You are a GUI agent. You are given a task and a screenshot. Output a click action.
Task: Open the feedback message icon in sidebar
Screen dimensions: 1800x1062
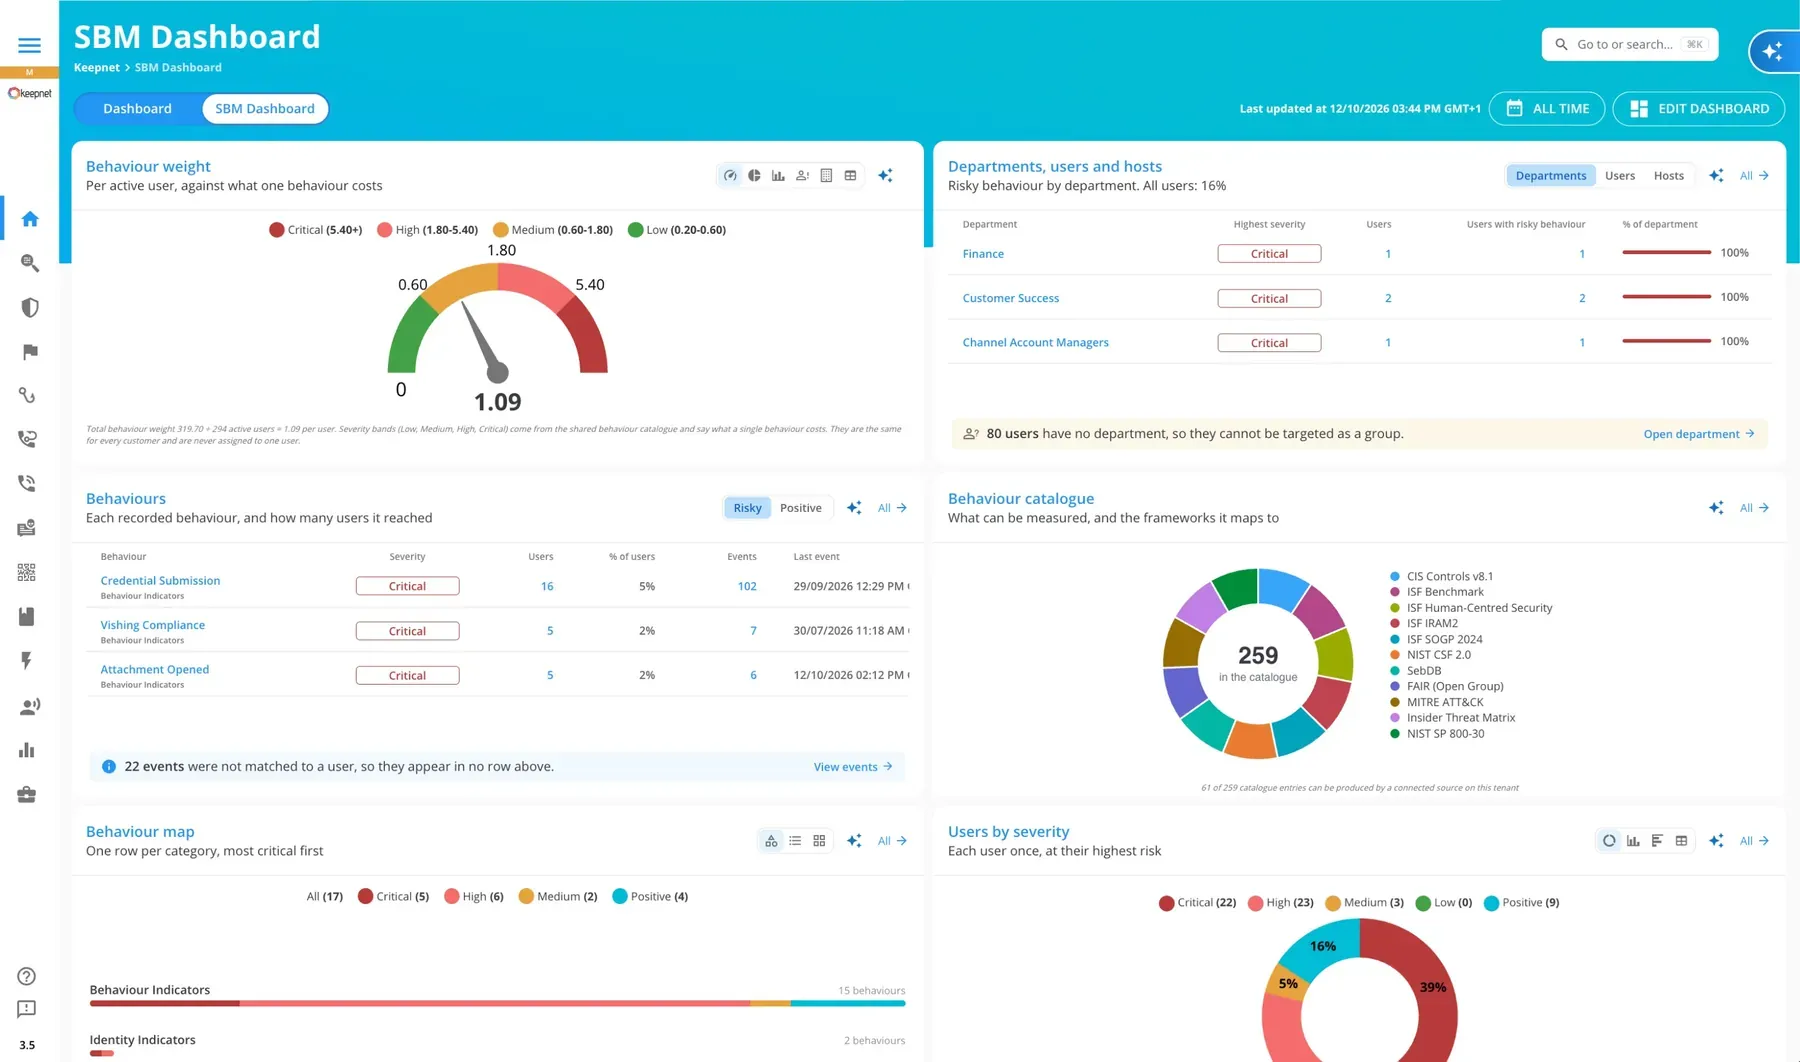(27, 1009)
